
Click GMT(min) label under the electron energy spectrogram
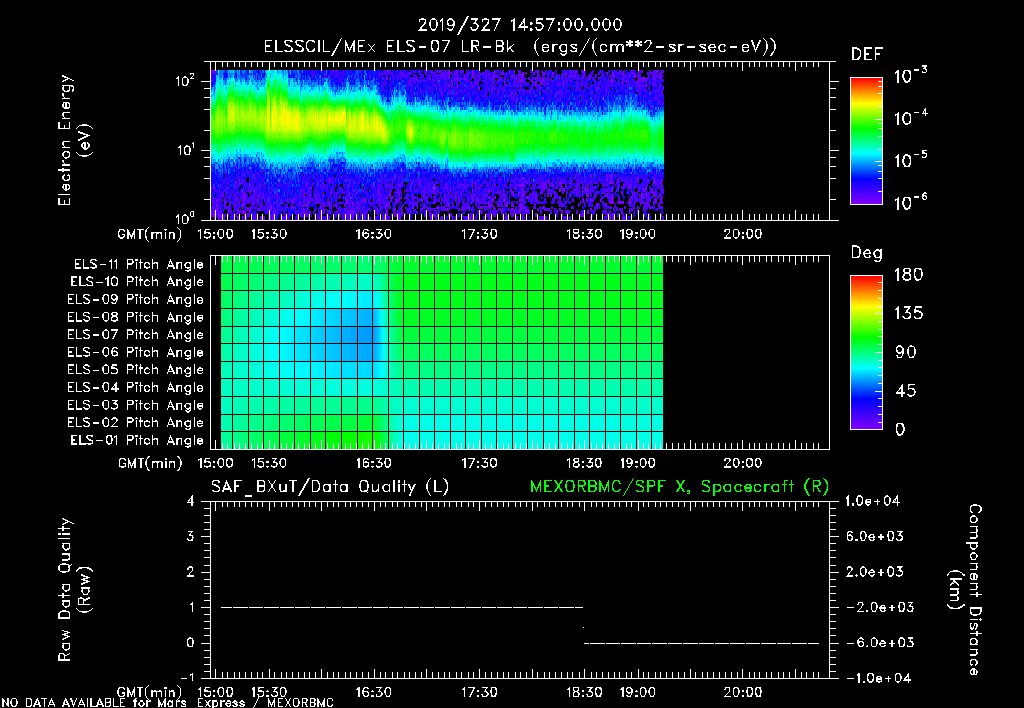[150, 234]
